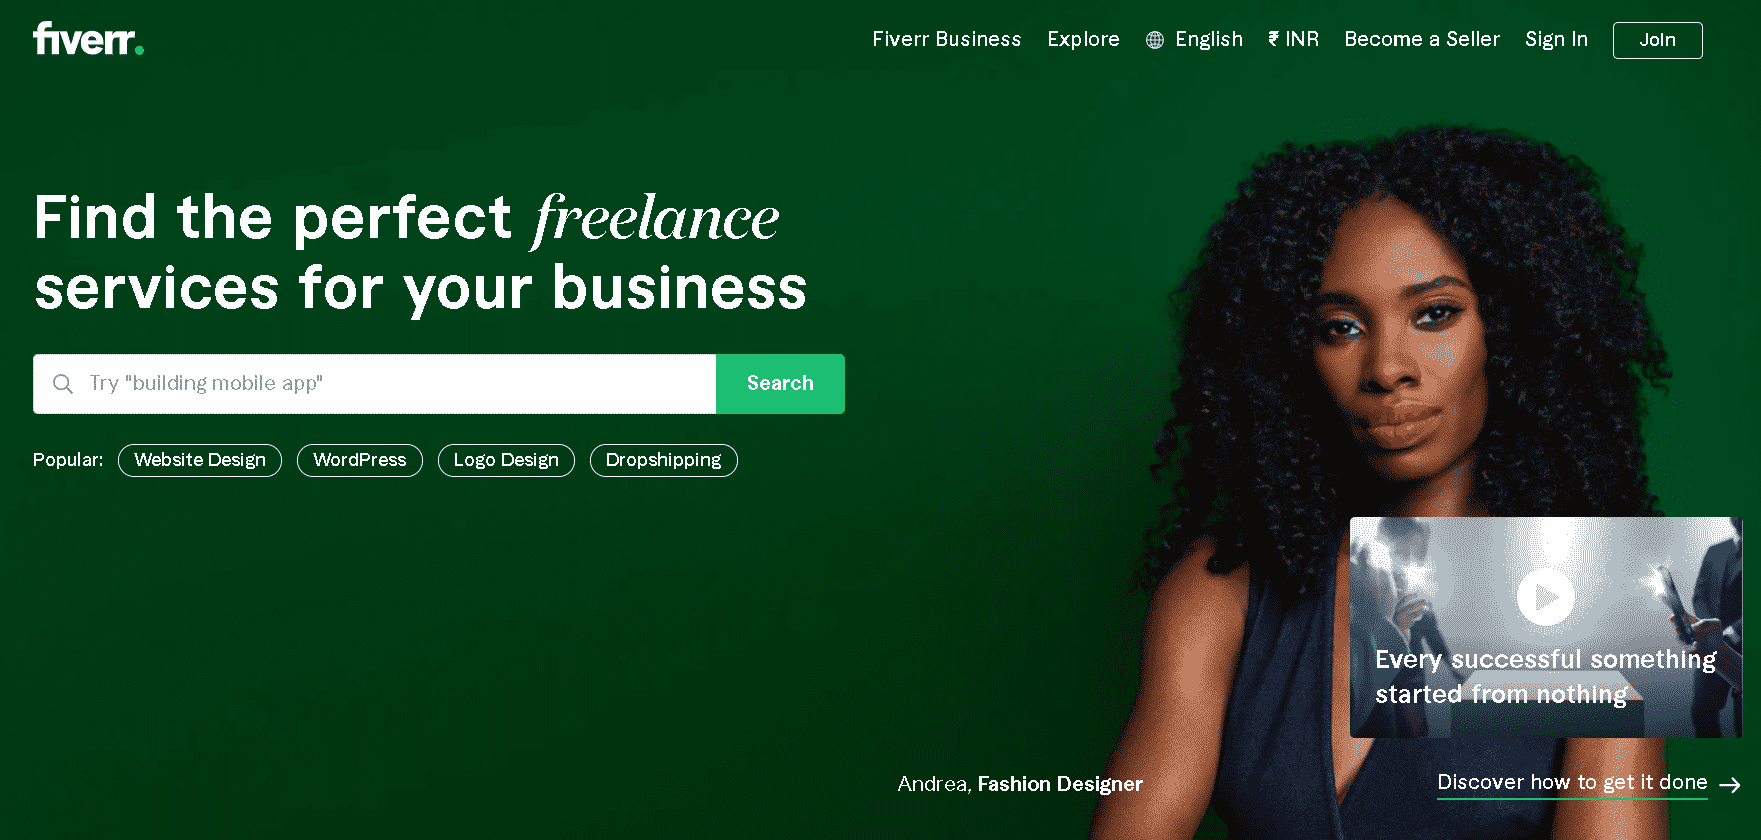
Task: Open Fiverr Business menu item
Action: pyautogui.click(x=946, y=39)
